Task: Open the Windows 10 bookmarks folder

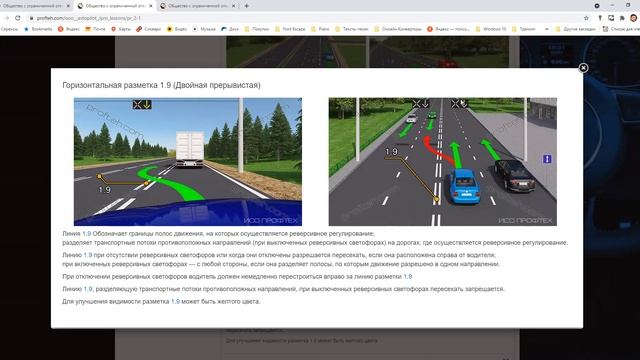Action: [x=491, y=29]
